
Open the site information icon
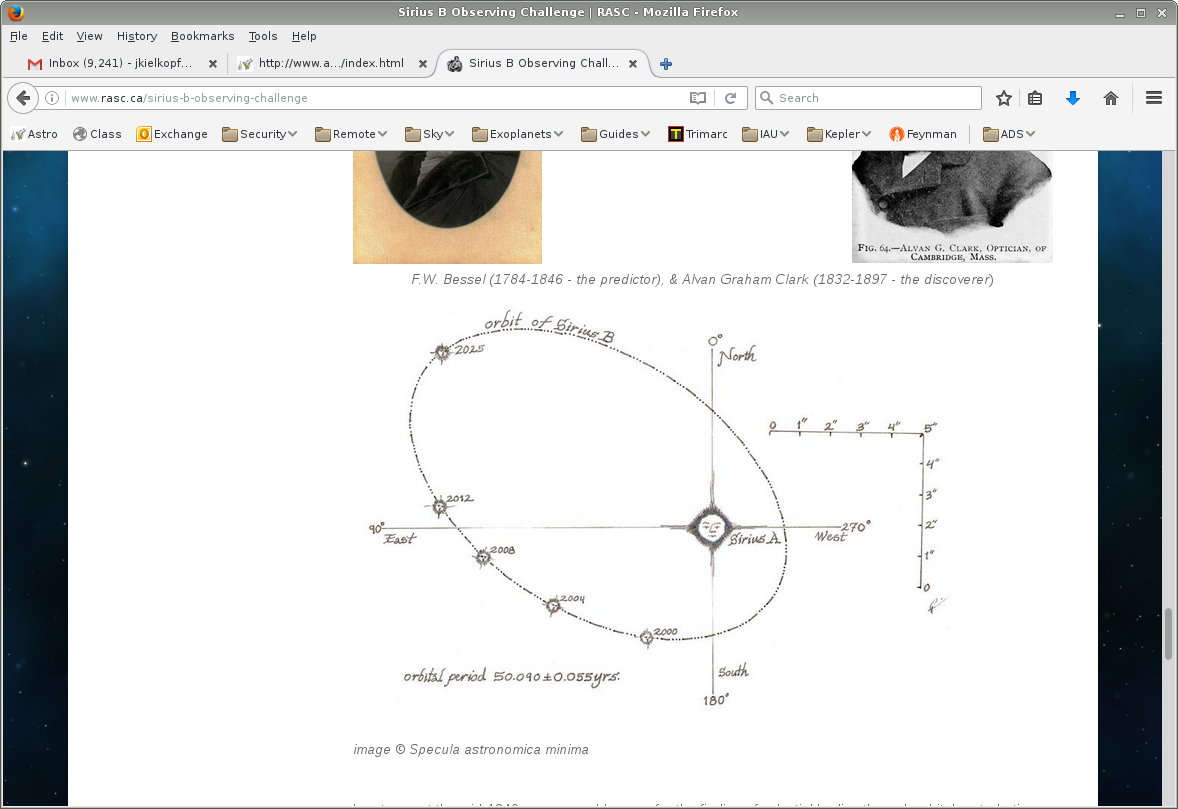pyautogui.click(x=52, y=98)
